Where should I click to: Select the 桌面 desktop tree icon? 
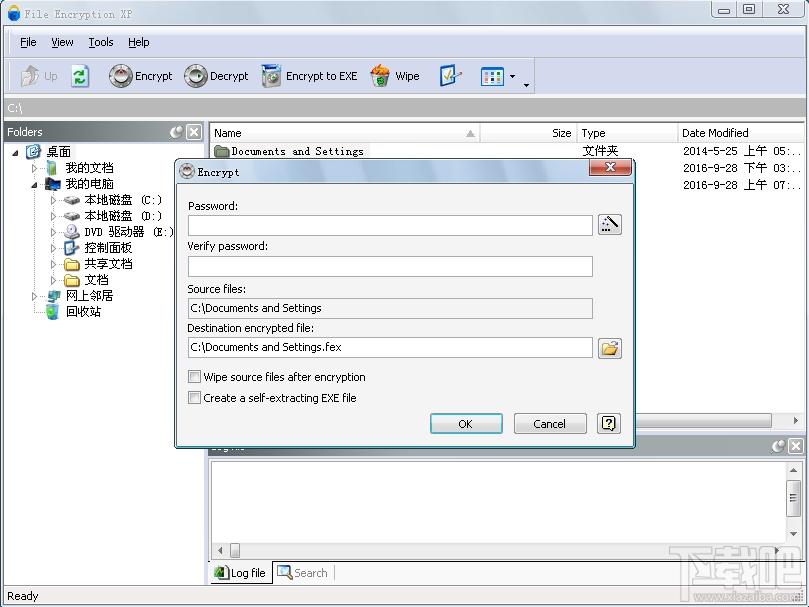click(x=34, y=151)
